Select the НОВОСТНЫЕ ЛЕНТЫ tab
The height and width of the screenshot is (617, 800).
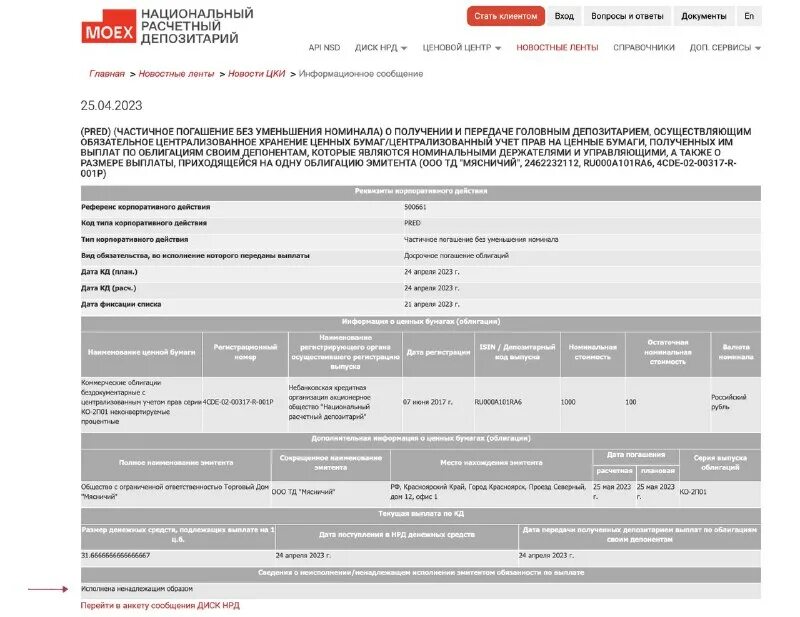pyautogui.click(x=557, y=46)
